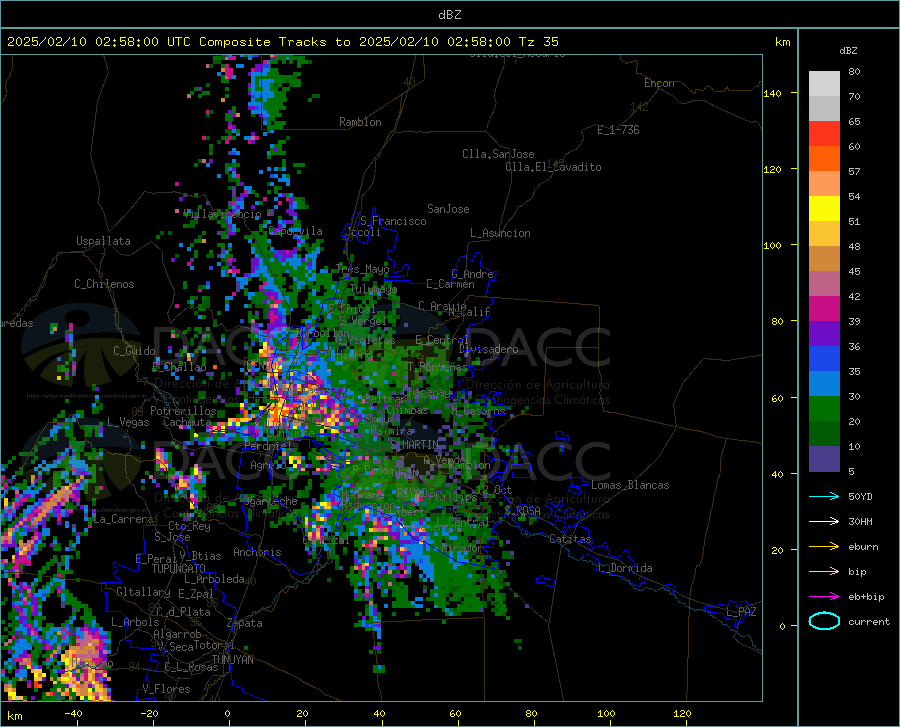900x727 pixels.
Task: Pick the magenta swatch in dBZ legend
Action: click(x=824, y=309)
